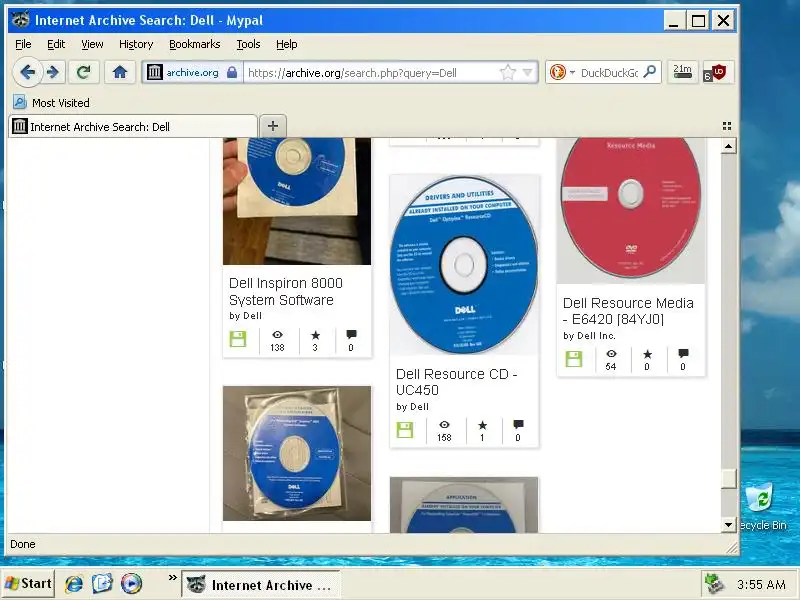Open the Windows Start menu
Image resolution: width=800 pixels, height=600 pixels.
coord(28,583)
